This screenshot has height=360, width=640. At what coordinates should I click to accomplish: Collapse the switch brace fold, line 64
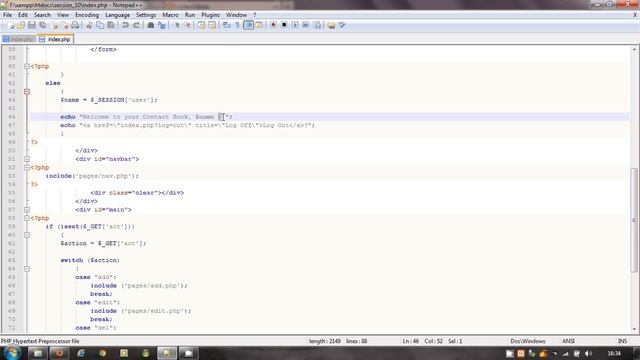(x=27, y=269)
